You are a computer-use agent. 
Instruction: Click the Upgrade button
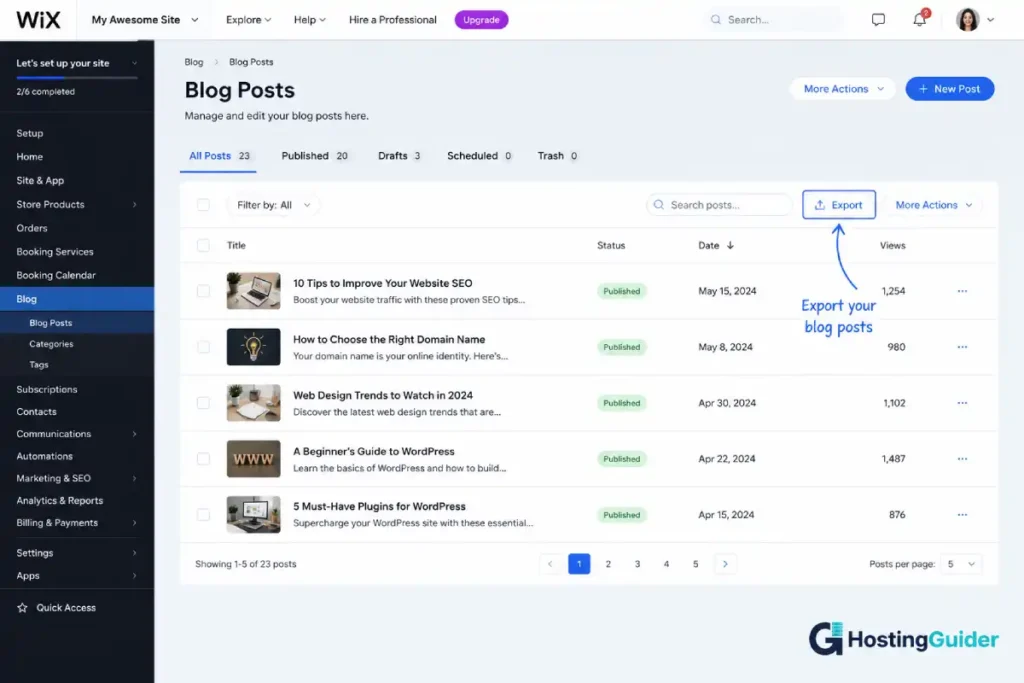[481, 20]
